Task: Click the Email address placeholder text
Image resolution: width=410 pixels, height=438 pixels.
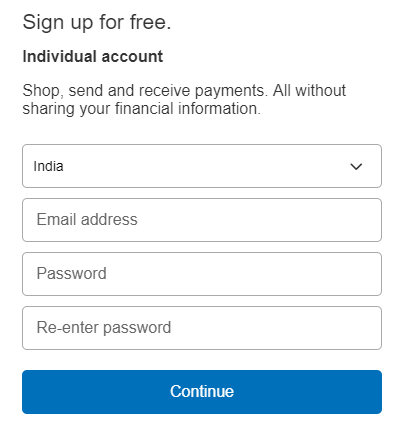Action: click(87, 219)
